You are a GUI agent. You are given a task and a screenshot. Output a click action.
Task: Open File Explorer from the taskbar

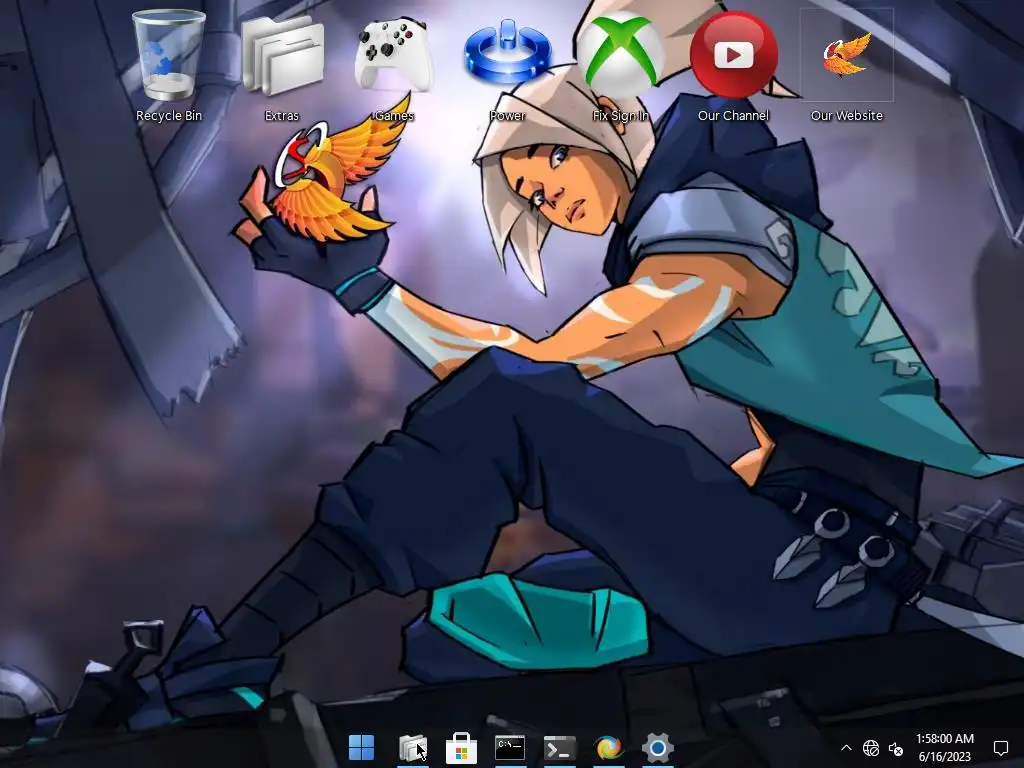[x=413, y=748]
